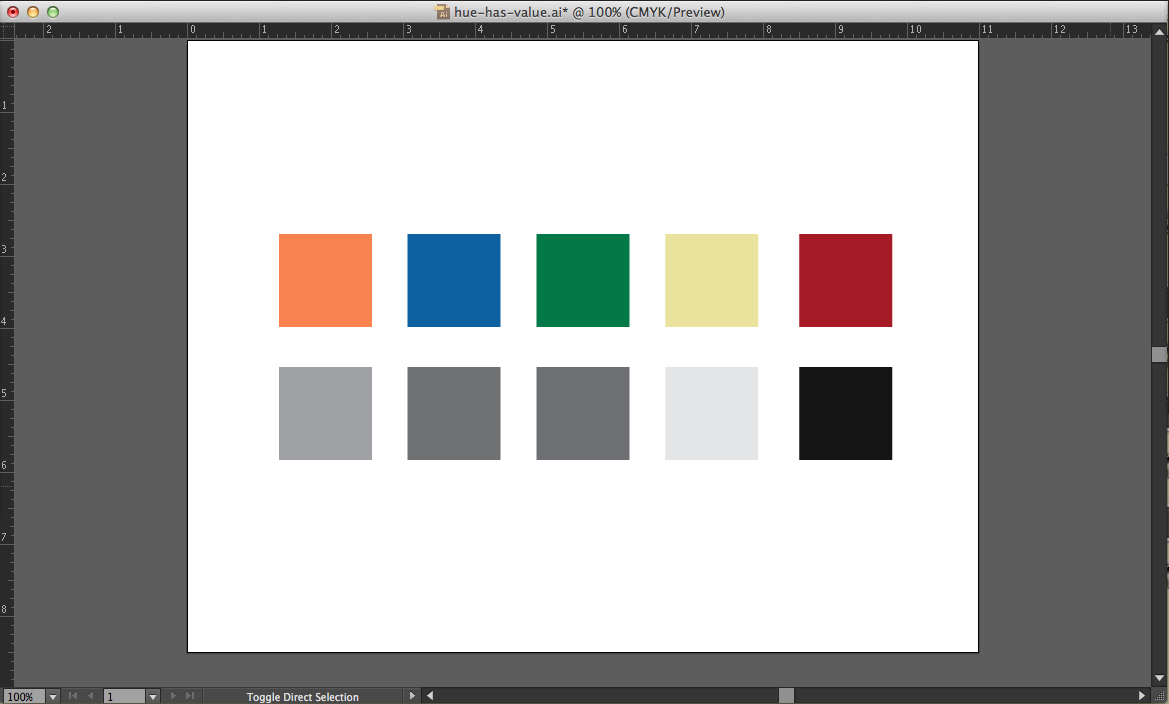Image resolution: width=1169 pixels, height=704 pixels.
Task: Select the blue square
Action: 453,280
